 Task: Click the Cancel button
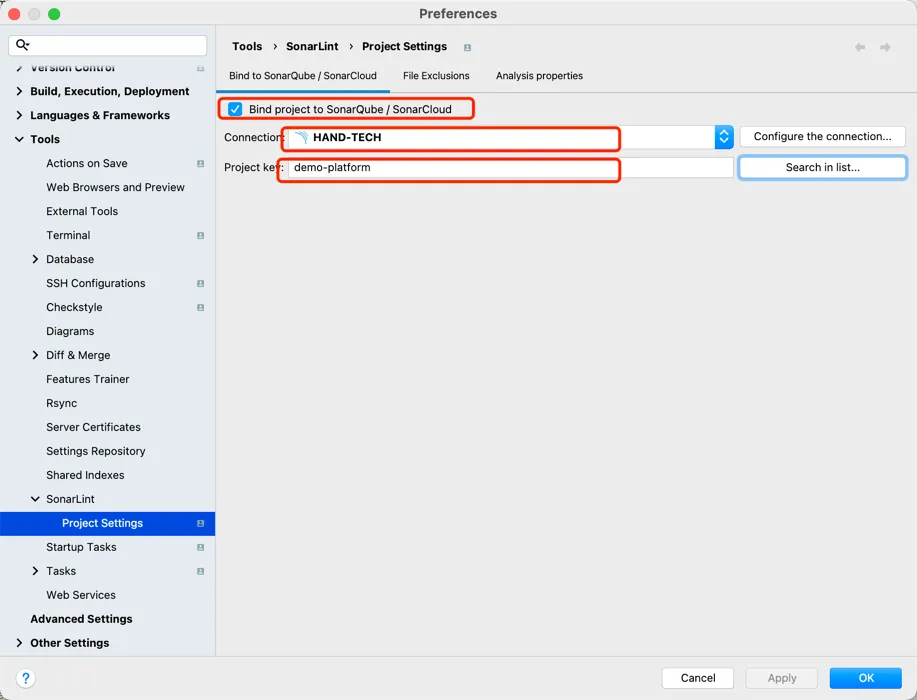point(698,678)
